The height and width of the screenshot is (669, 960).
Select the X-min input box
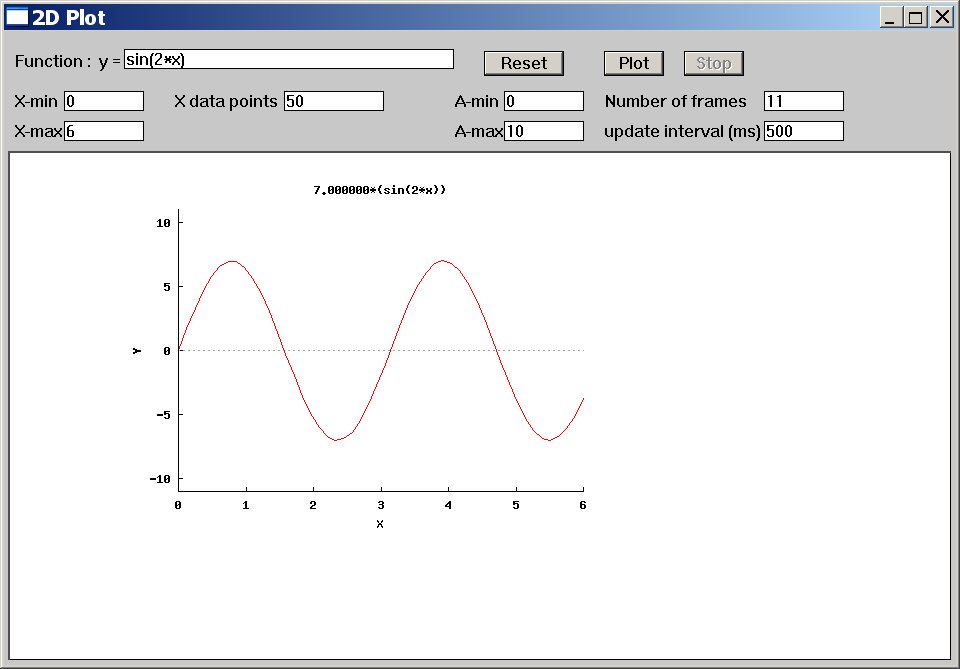104,101
